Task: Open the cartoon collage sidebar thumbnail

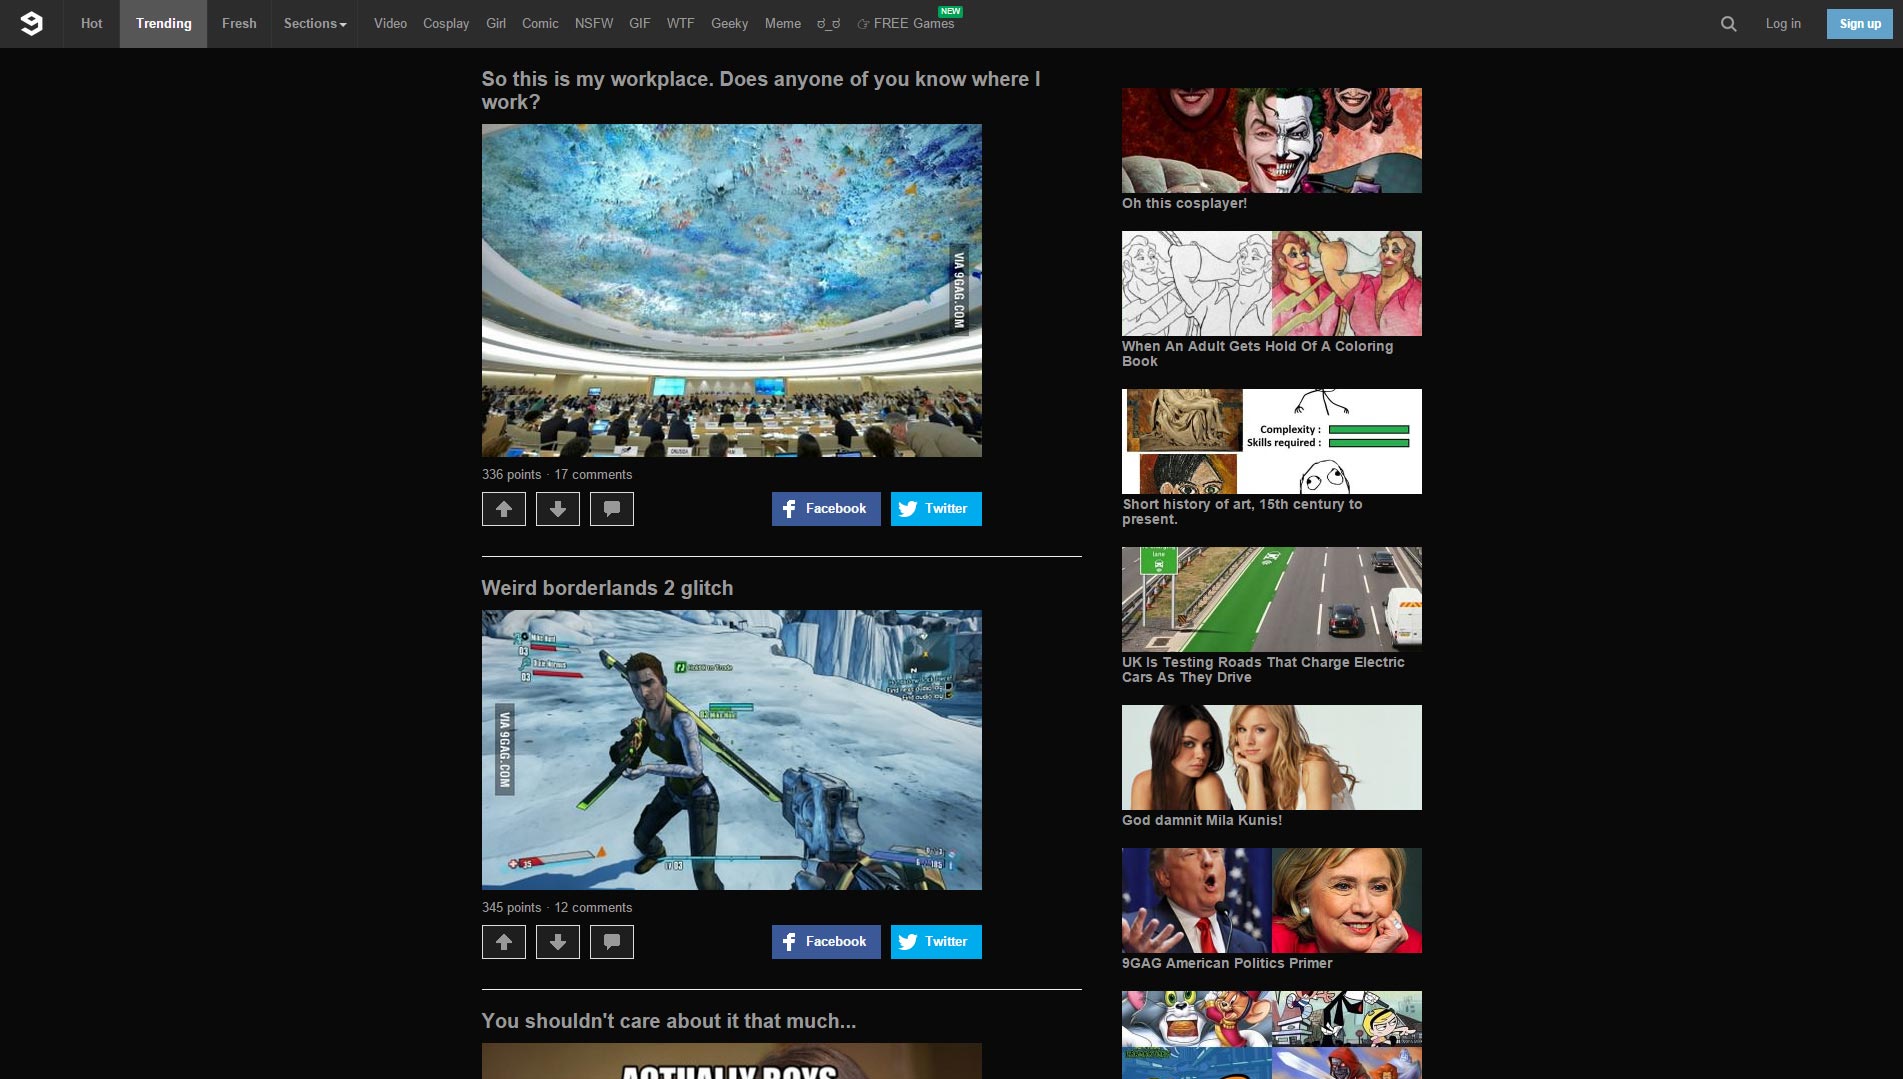Action: (1272, 1035)
